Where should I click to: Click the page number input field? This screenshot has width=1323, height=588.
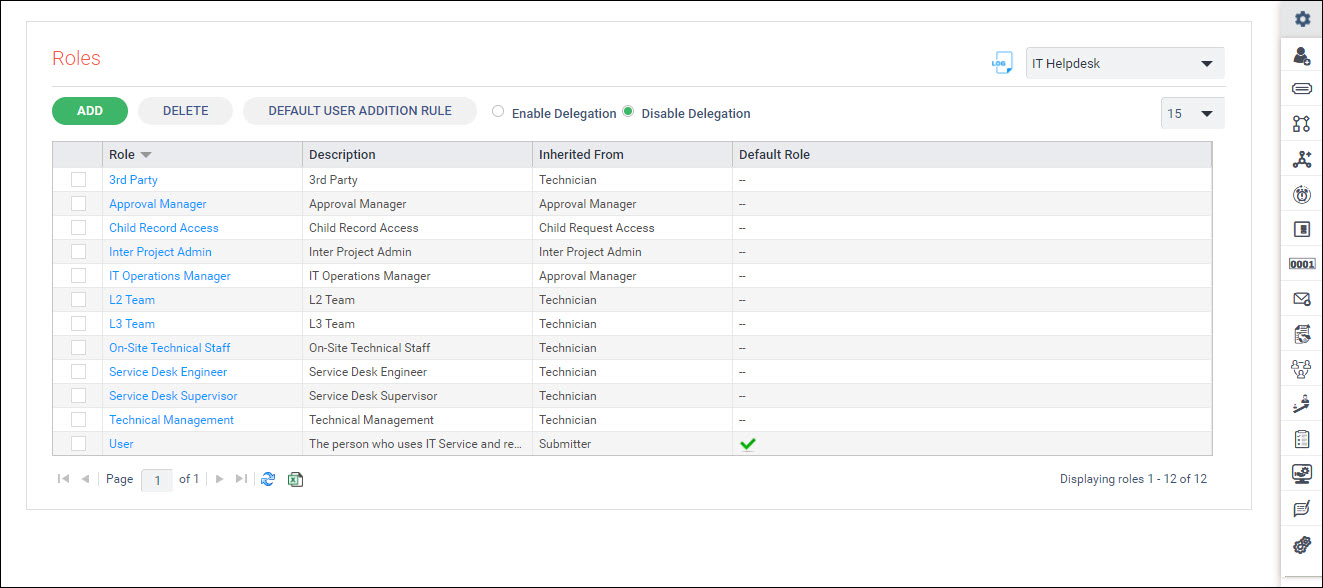tap(157, 480)
